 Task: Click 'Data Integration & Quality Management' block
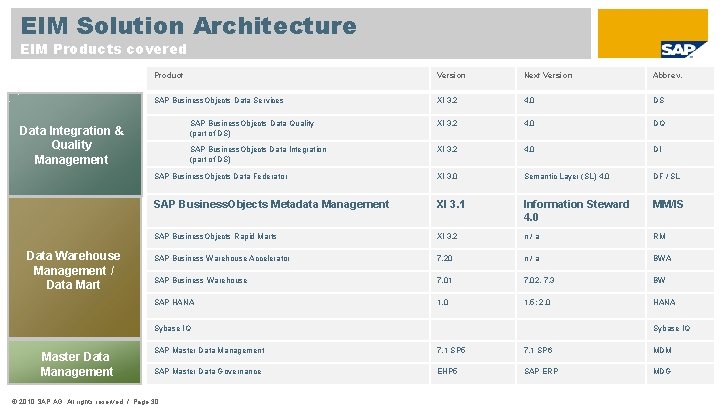[75, 145]
